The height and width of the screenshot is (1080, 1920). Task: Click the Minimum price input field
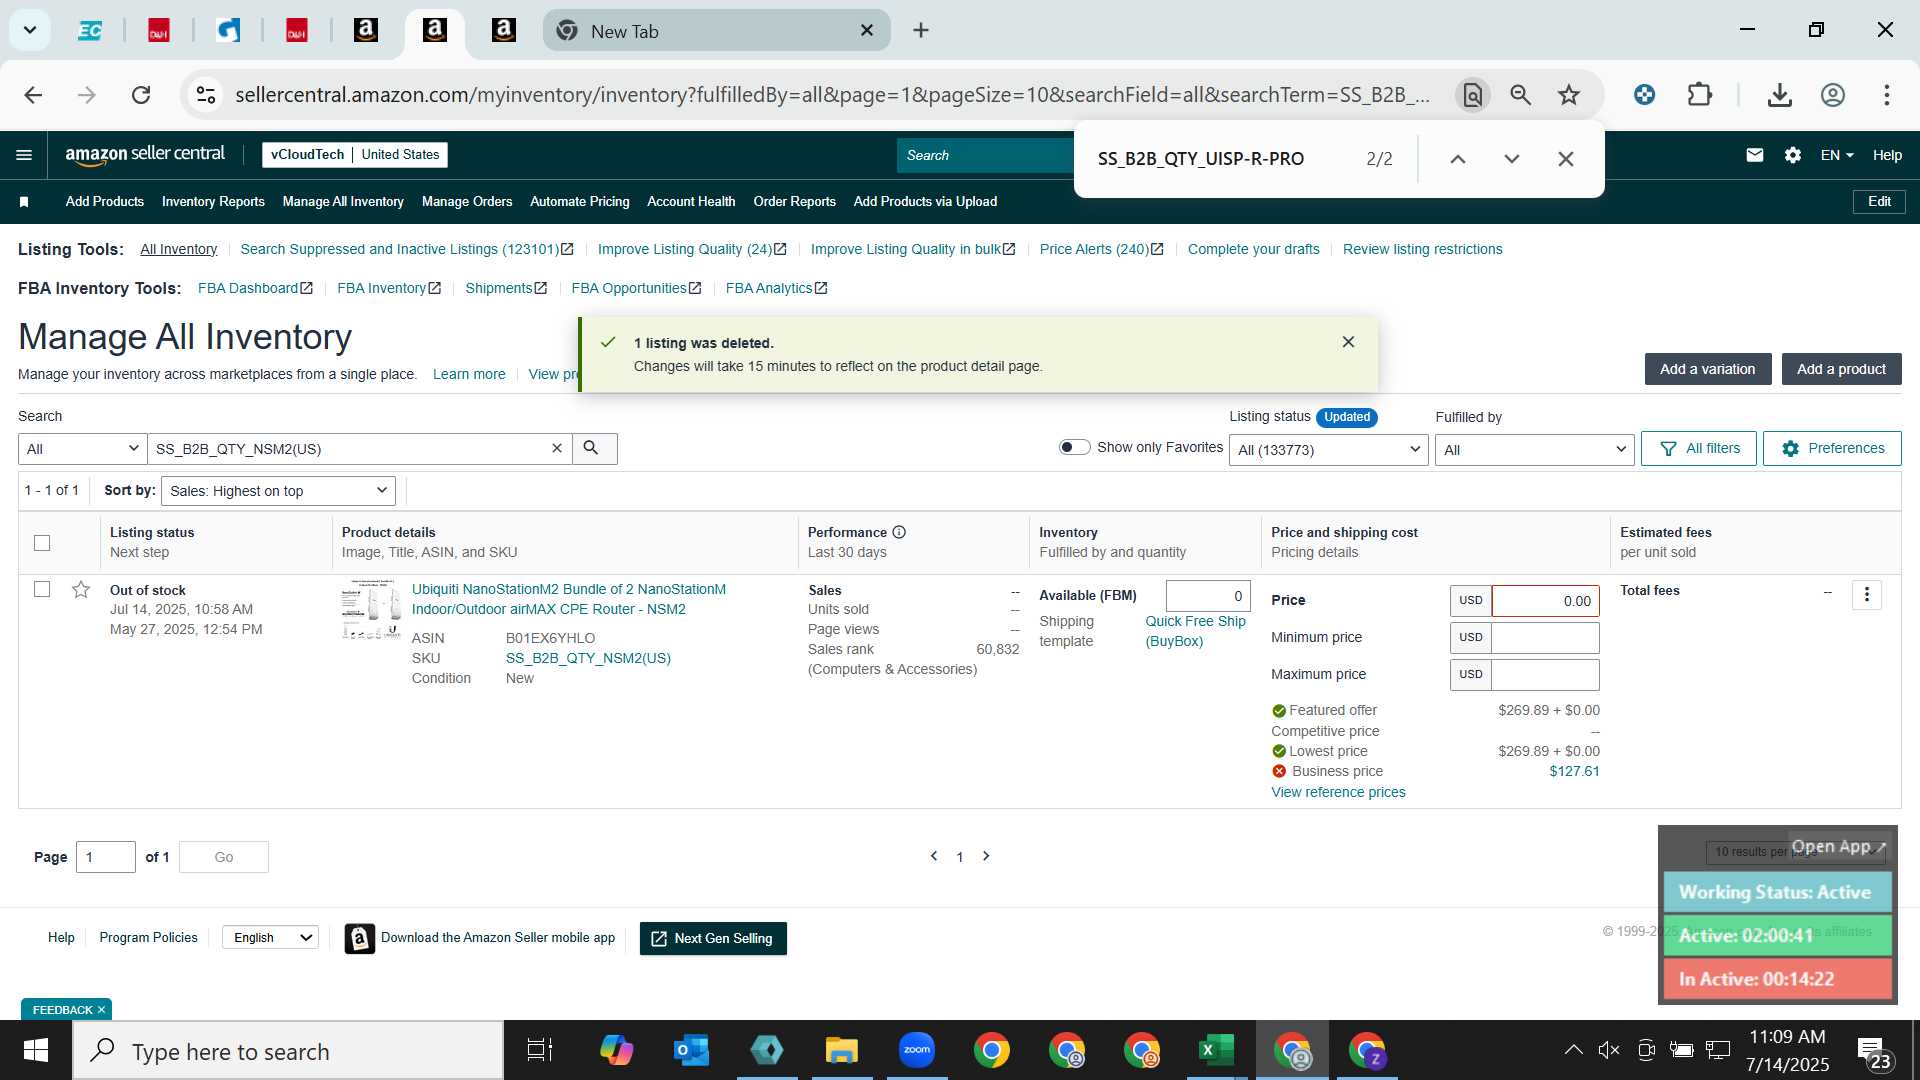click(1545, 638)
